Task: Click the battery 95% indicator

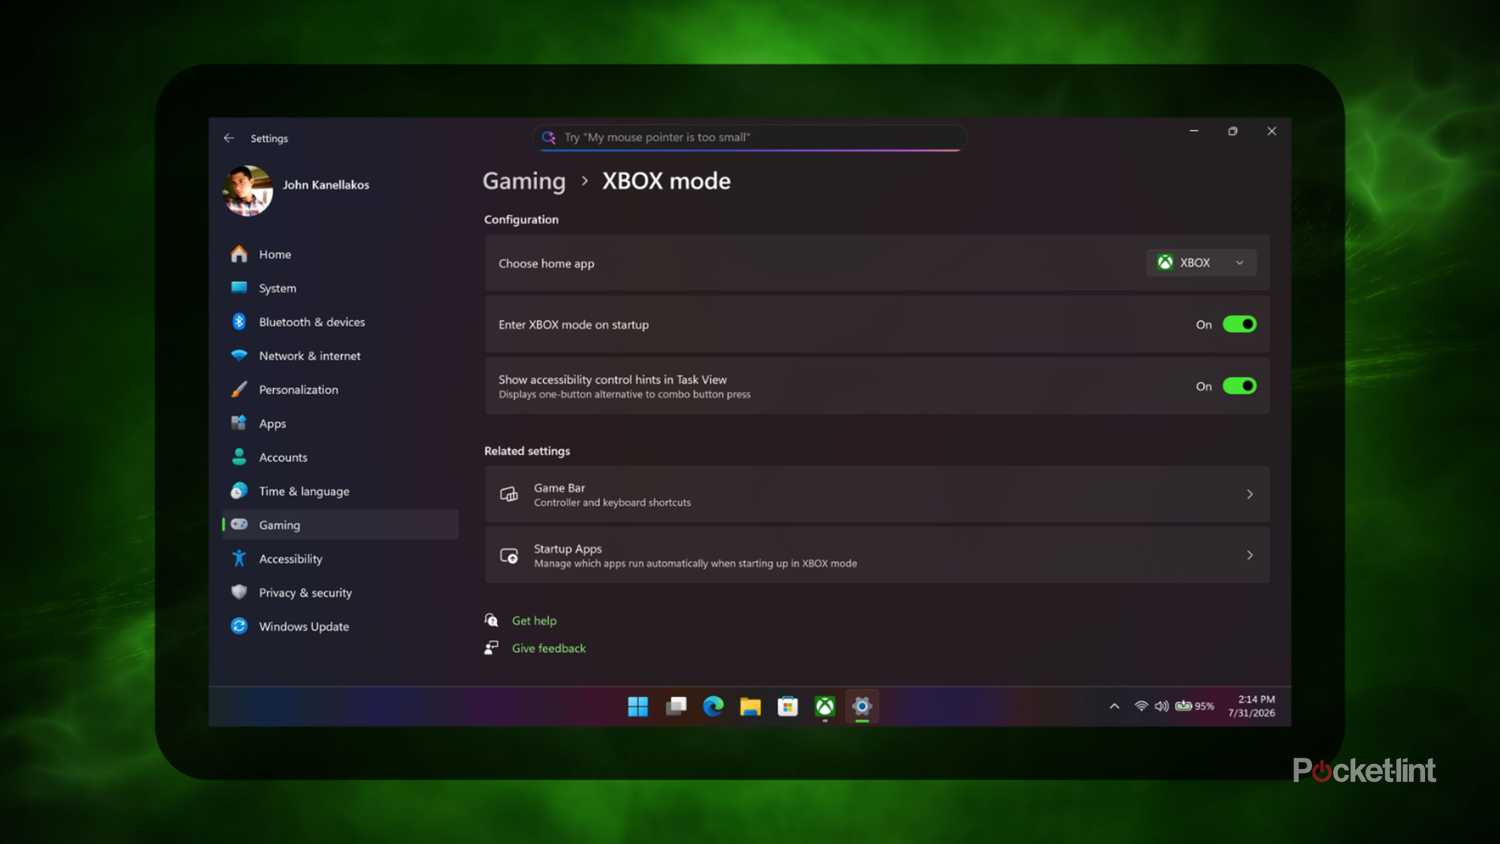Action: coord(1195,706)
